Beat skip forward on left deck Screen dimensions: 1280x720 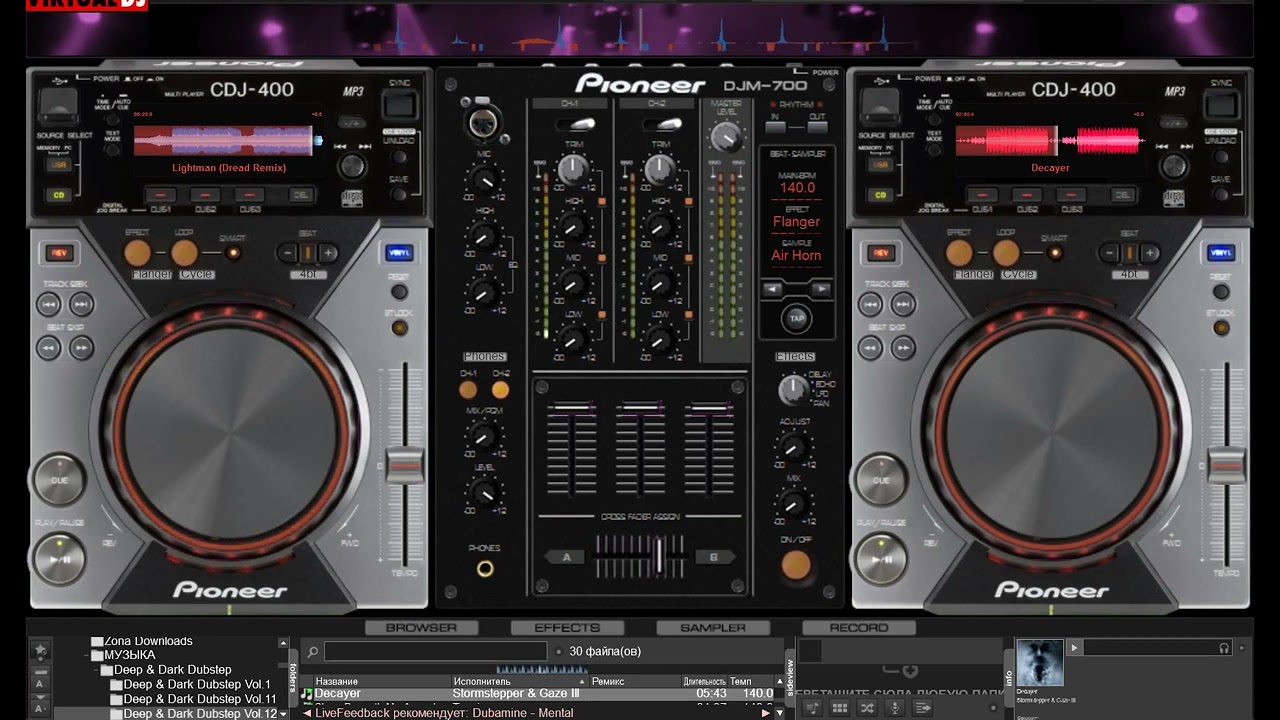[x=81, y=348]
